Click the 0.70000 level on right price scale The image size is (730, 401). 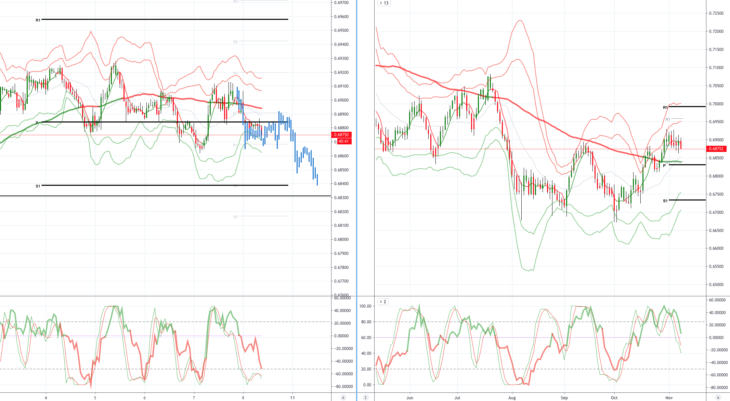tap(716, 104)
